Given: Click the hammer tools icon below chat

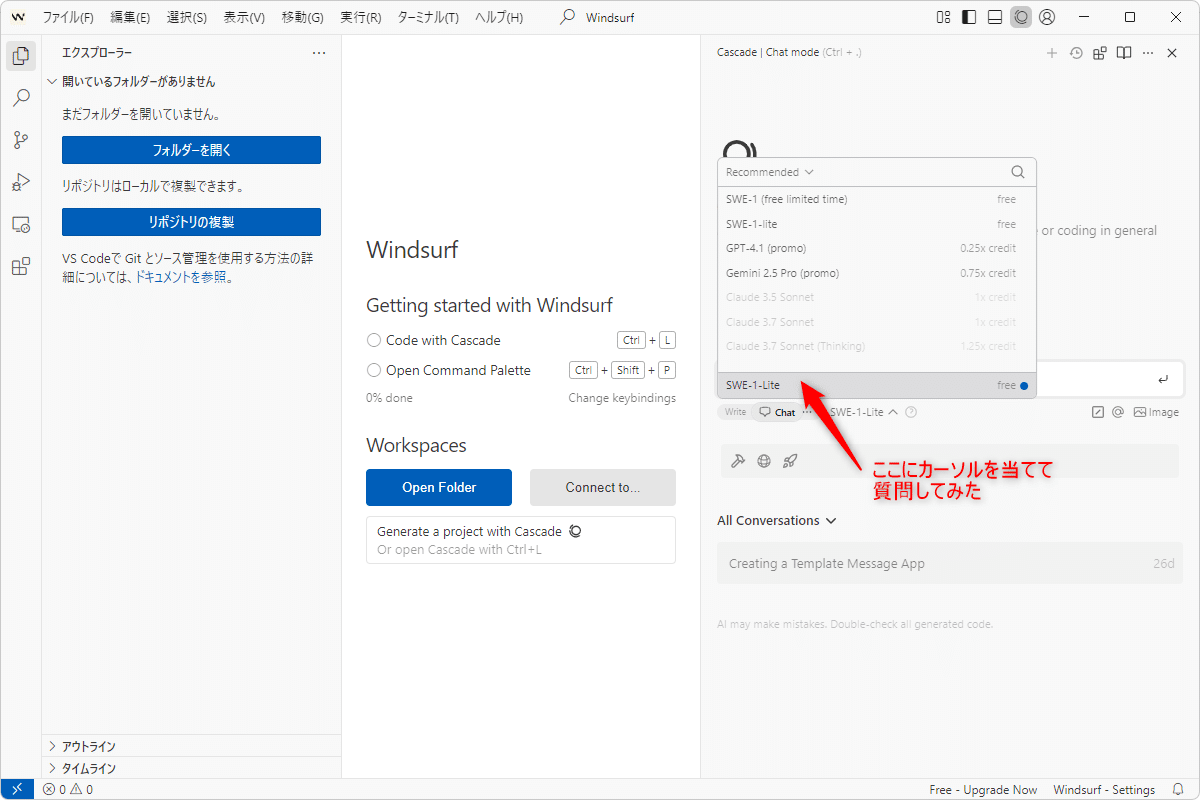Looking at the screenshot, I should pyautogui.click(x=738, y=461).
